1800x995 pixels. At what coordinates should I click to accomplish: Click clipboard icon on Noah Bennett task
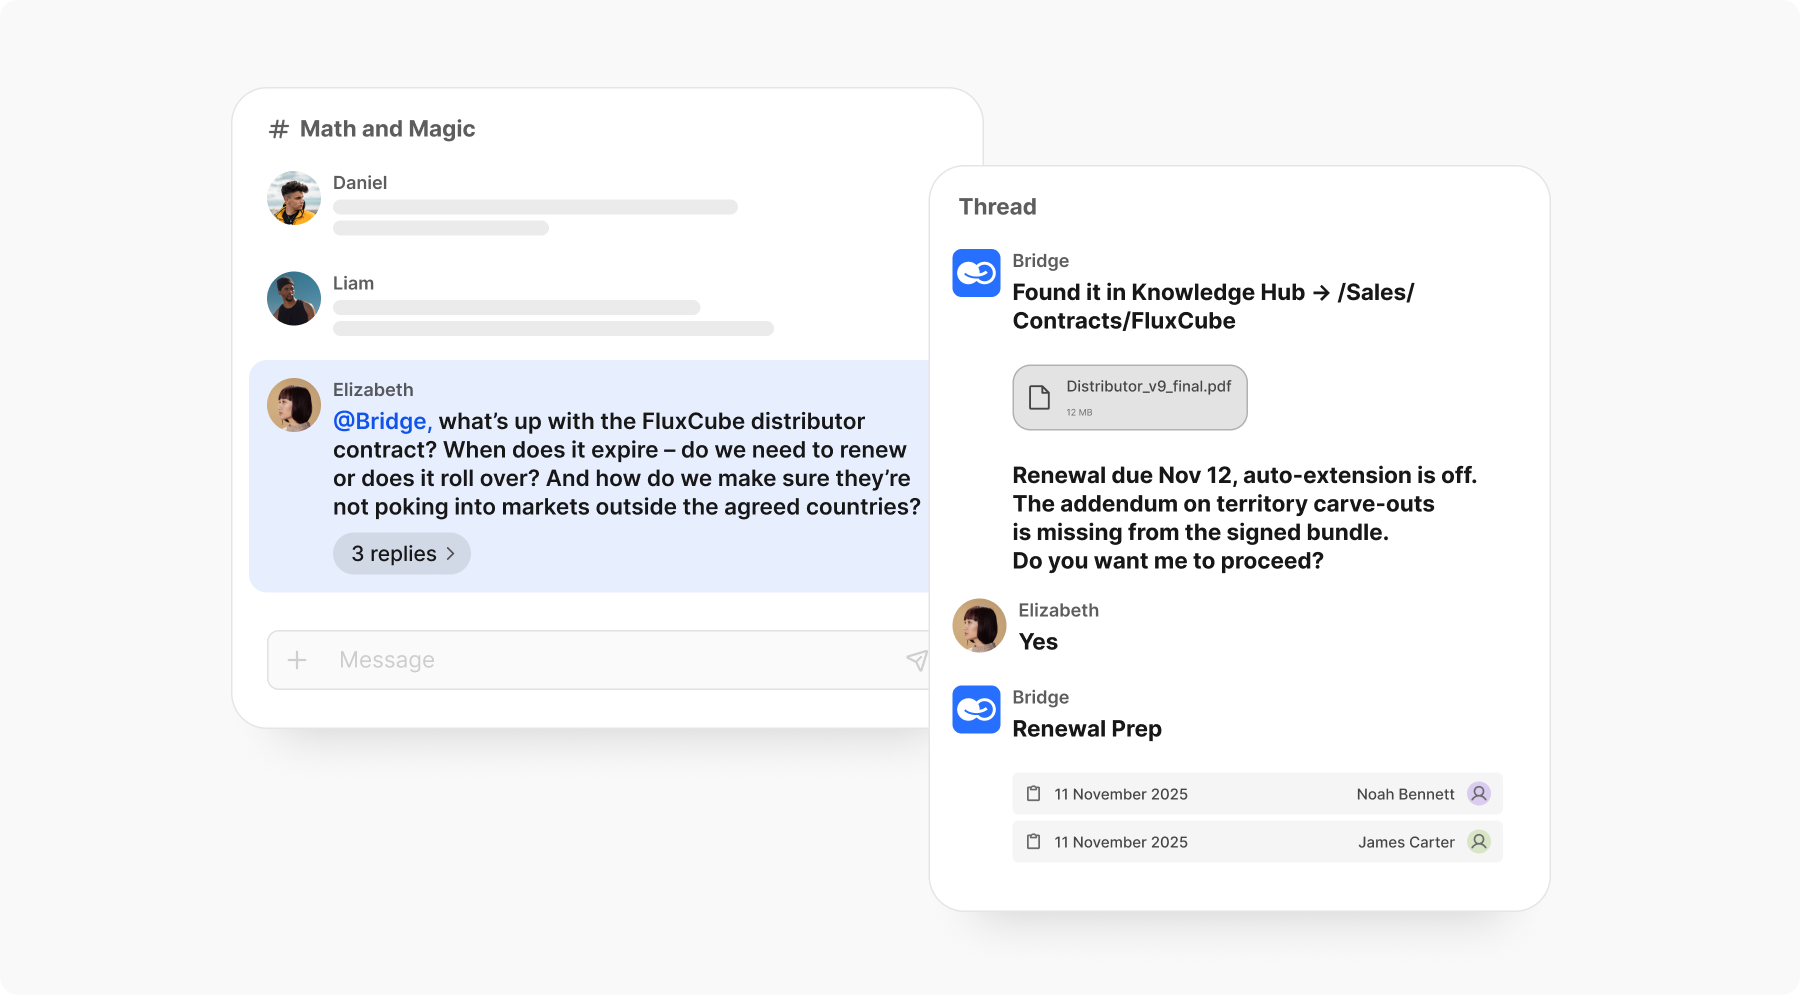point(1034,794)
